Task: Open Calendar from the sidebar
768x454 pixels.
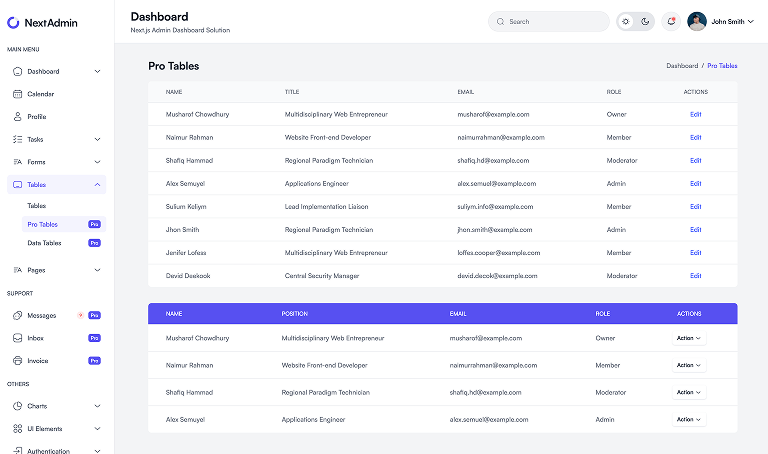Action: tap(41, 94)
